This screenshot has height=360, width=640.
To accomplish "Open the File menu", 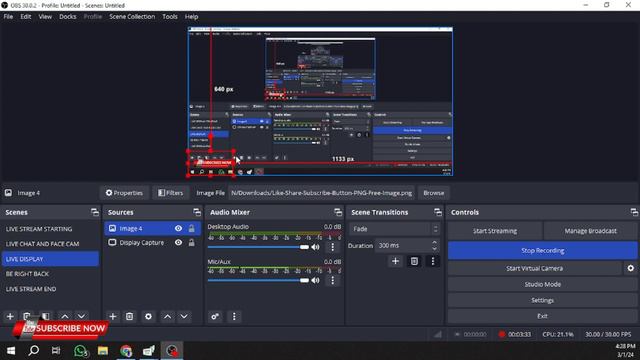I will click(8, 17).
